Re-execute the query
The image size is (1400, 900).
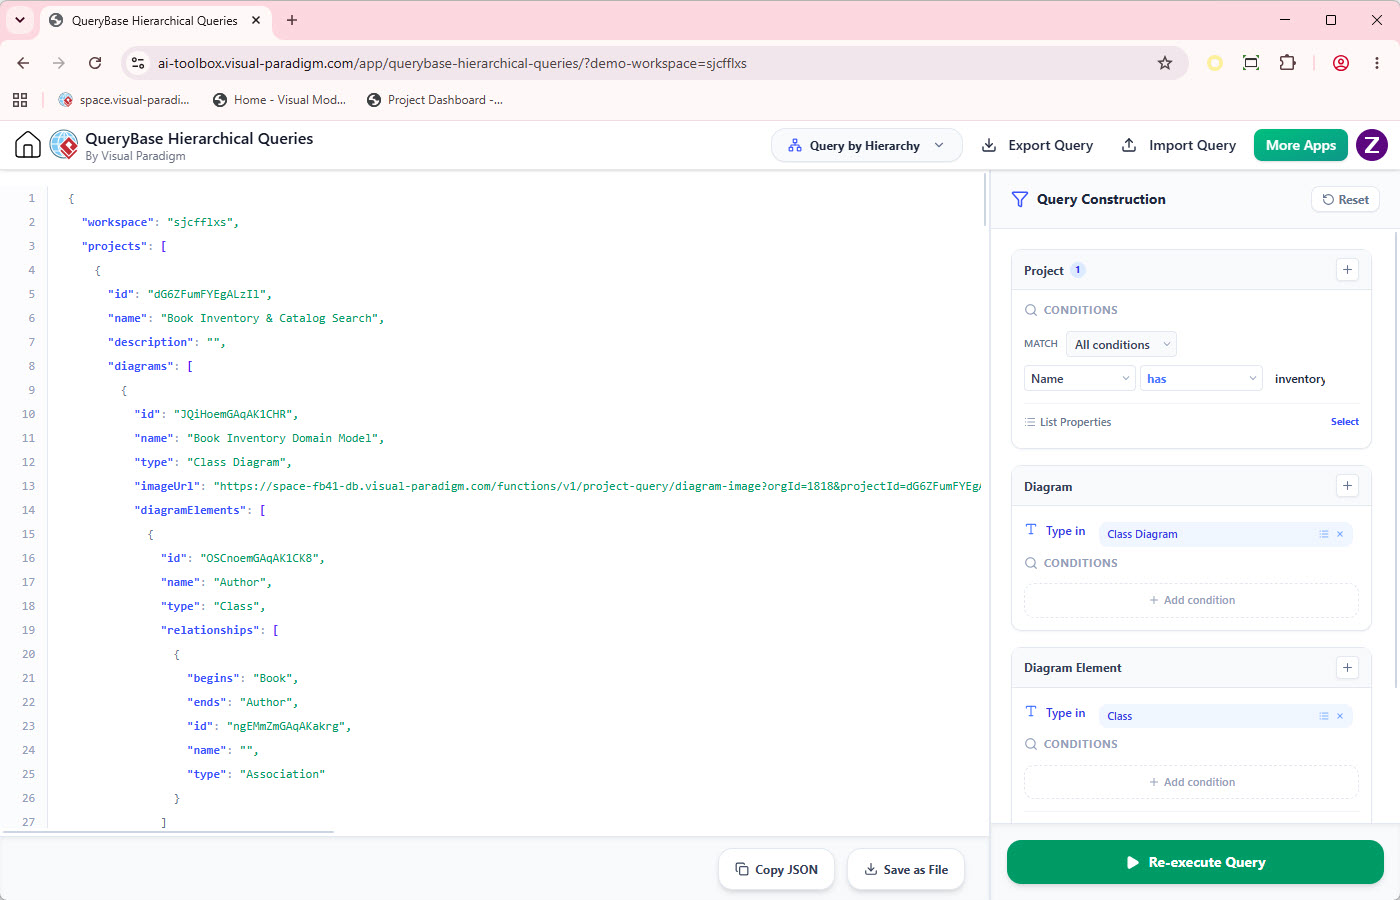point(1195,862)
